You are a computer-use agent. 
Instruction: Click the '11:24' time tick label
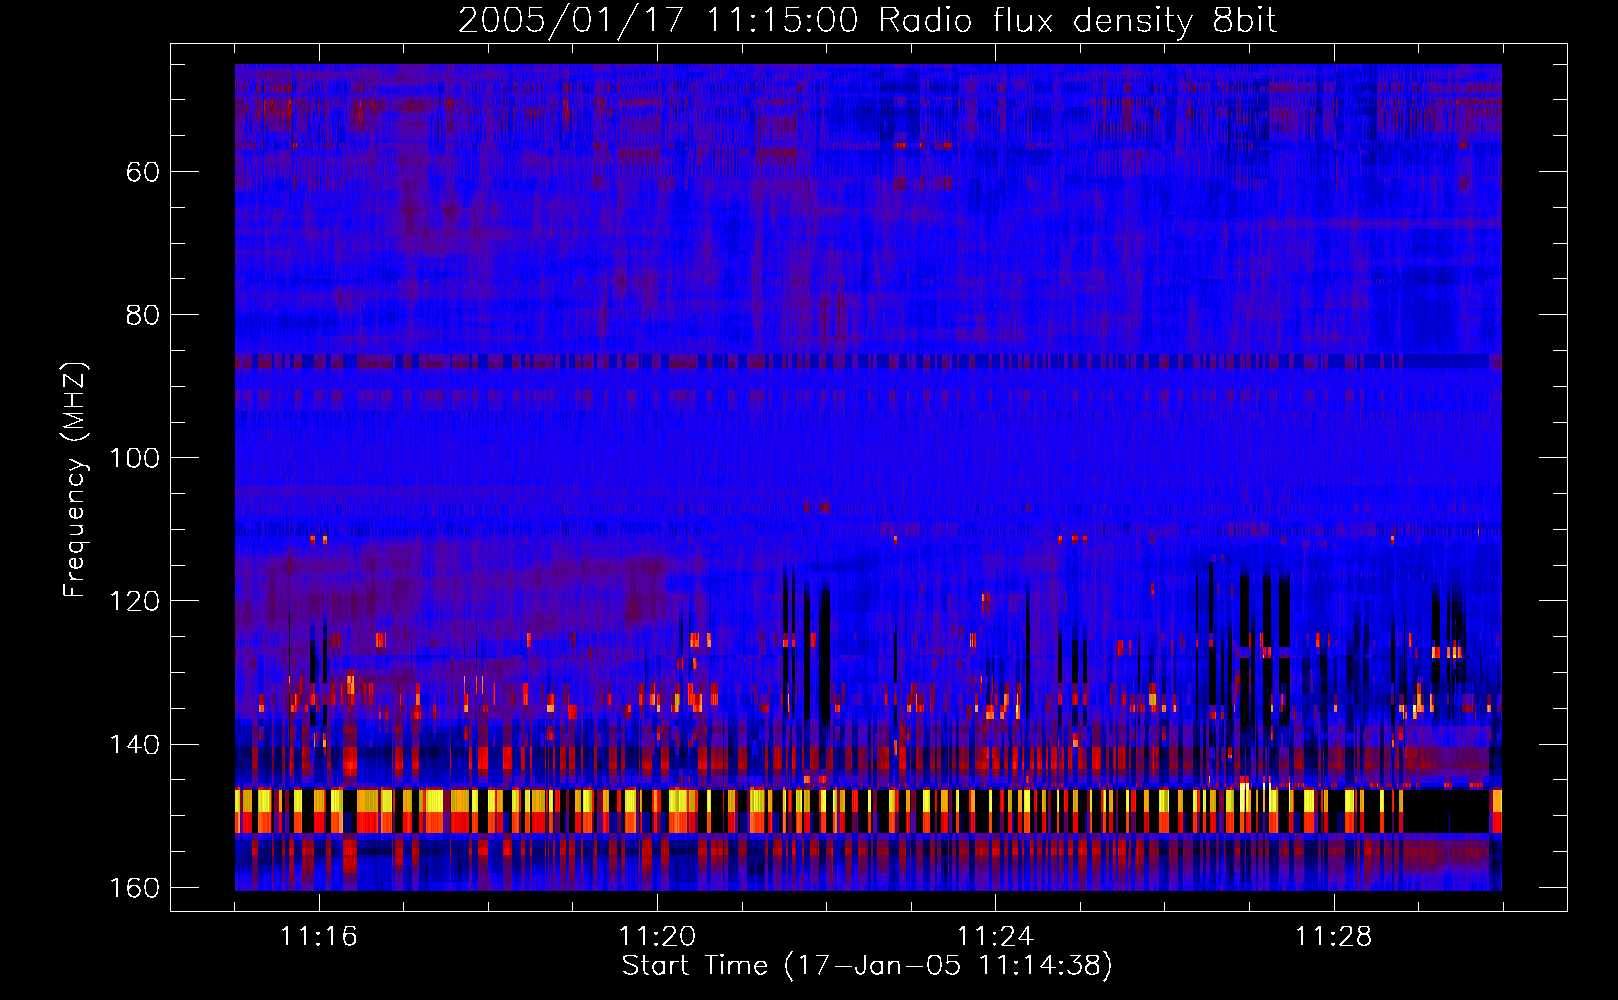point(995,937)
